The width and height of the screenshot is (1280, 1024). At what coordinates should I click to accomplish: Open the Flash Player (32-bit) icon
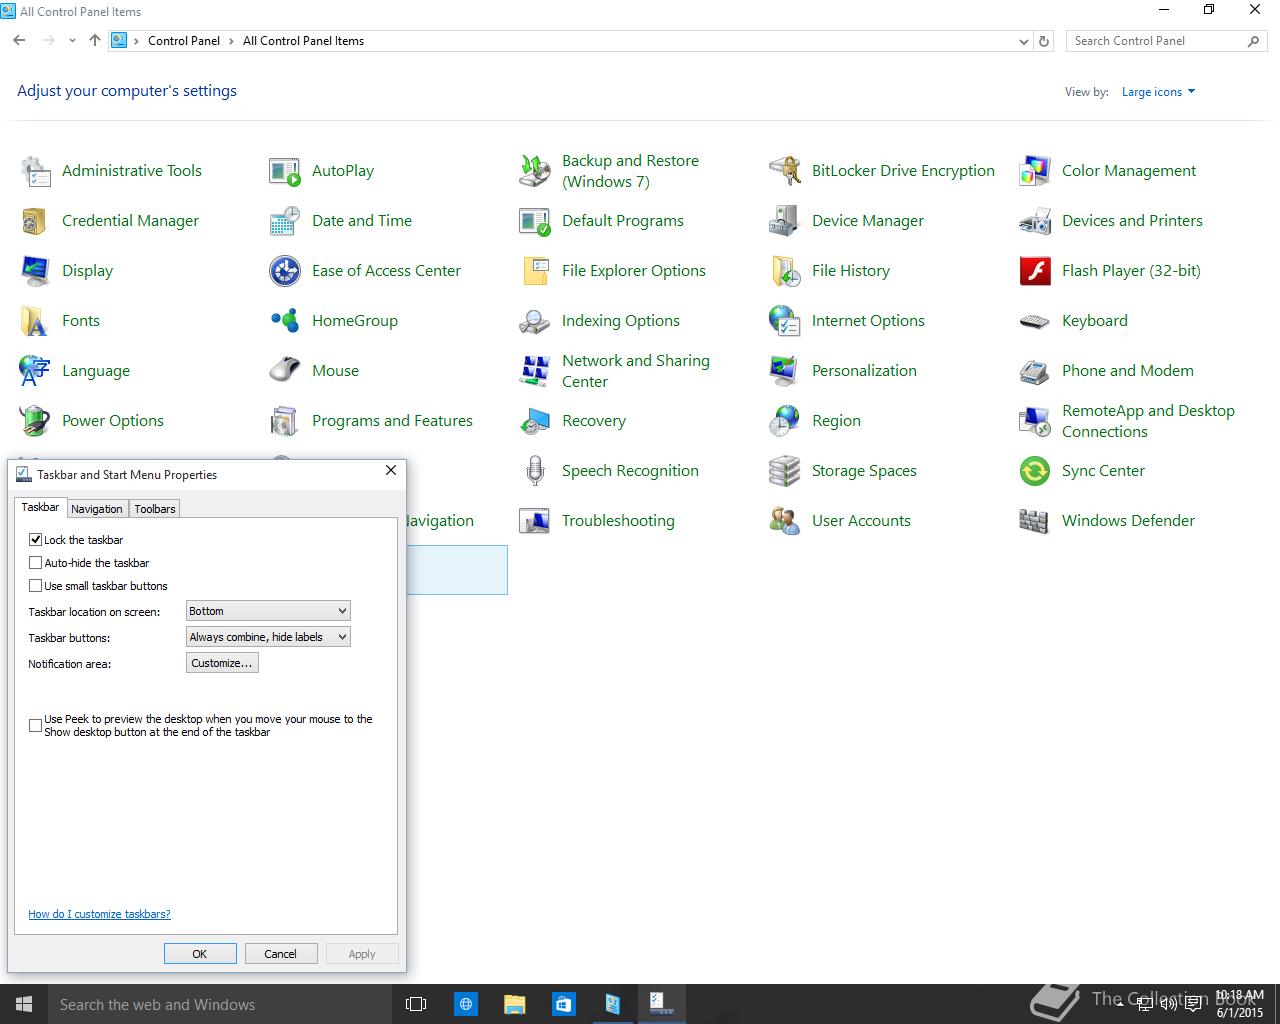(1035, 271)
